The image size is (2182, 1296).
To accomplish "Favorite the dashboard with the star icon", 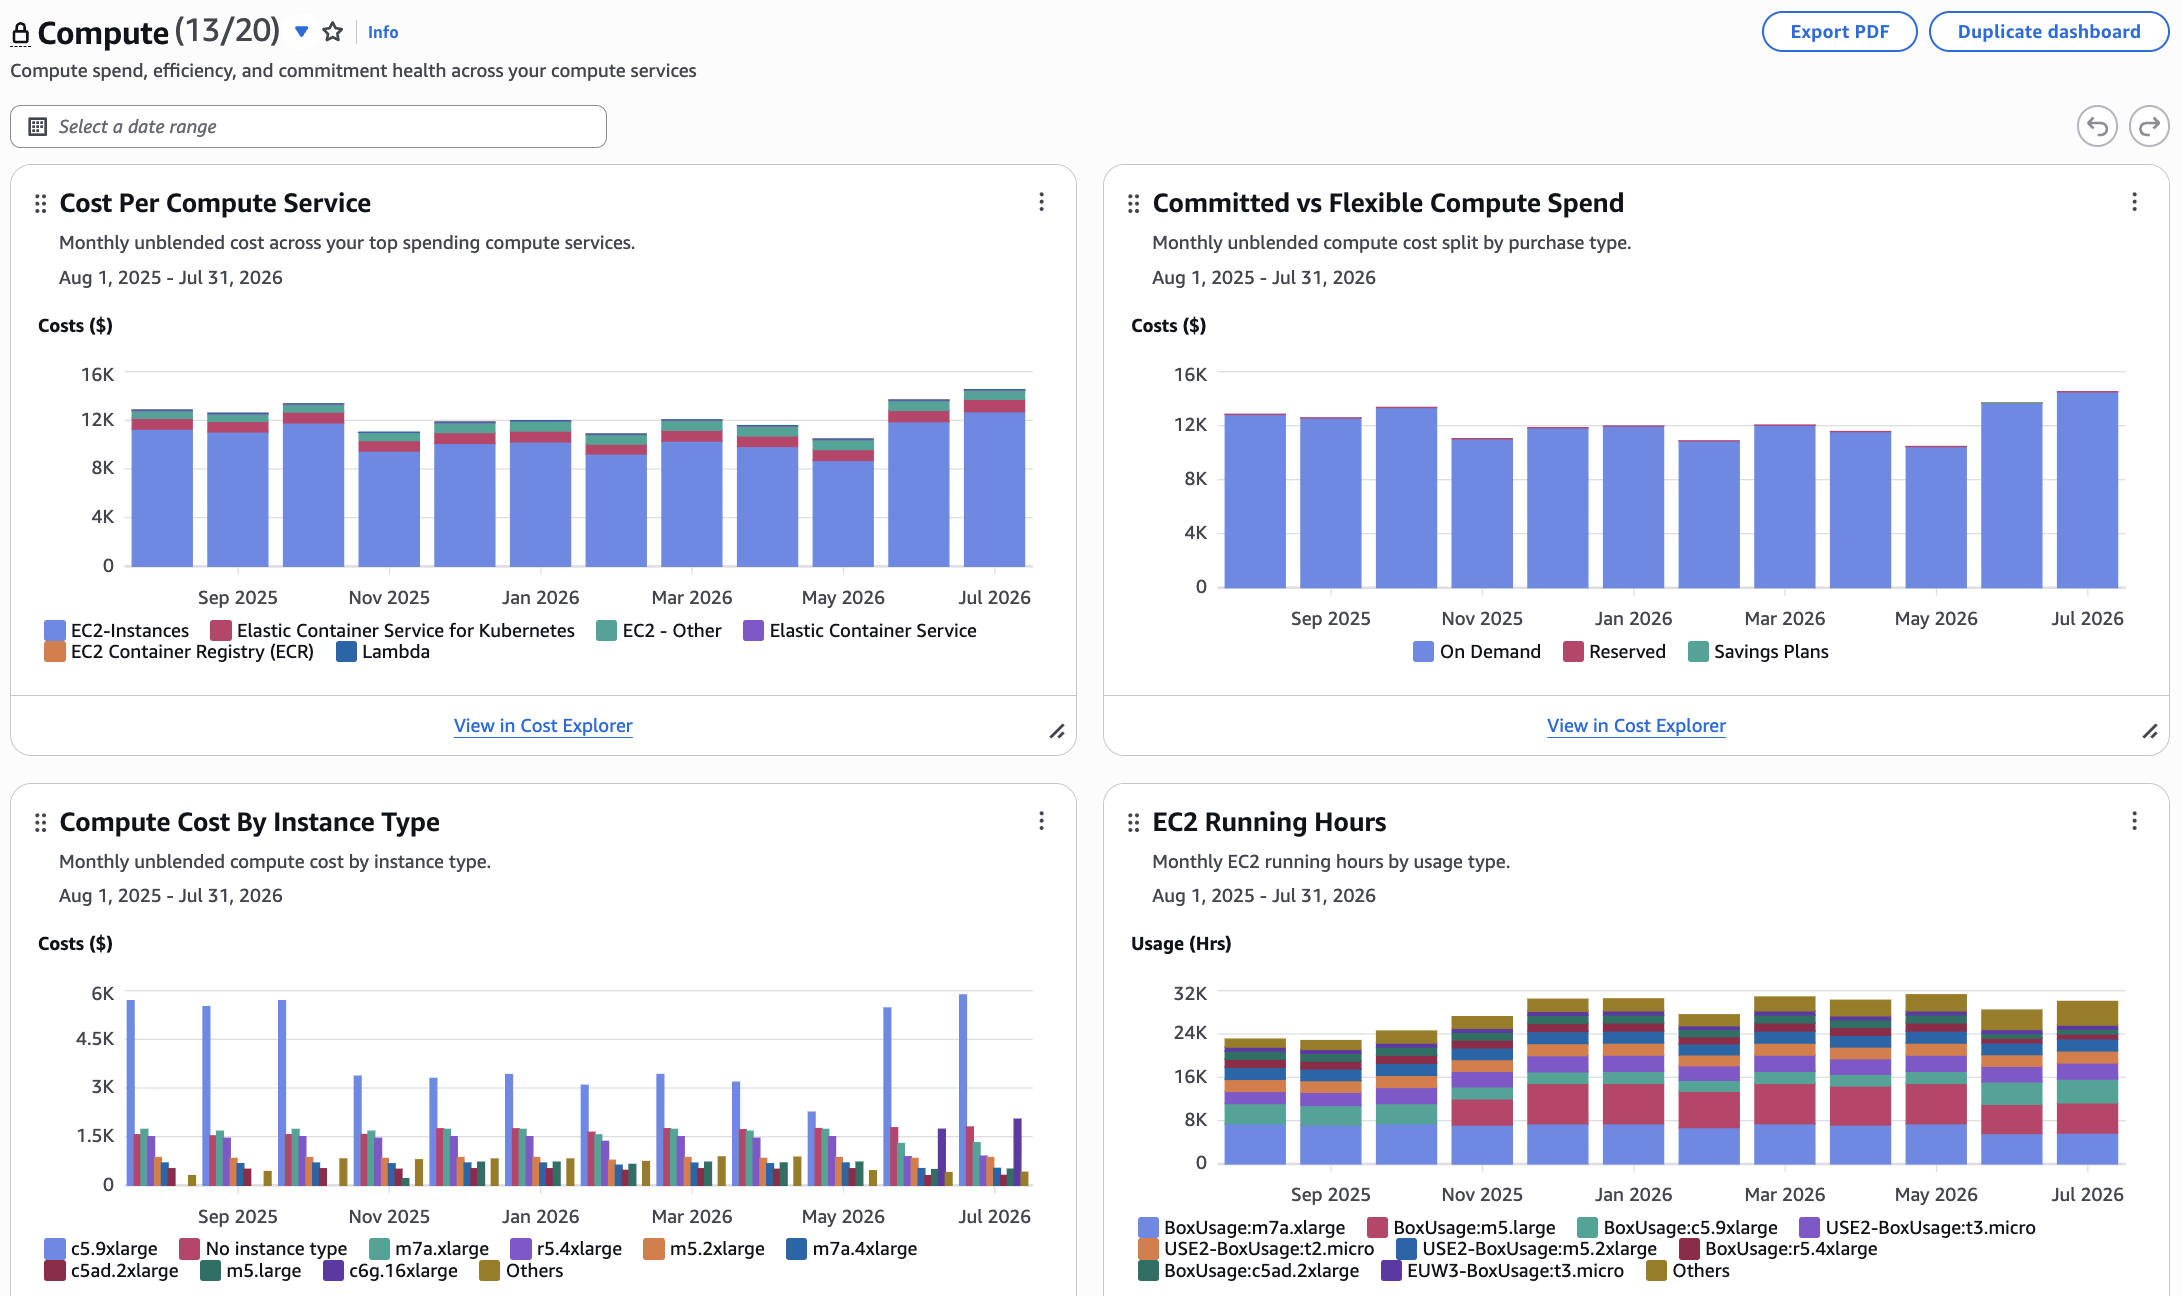I will click(333, 32).
